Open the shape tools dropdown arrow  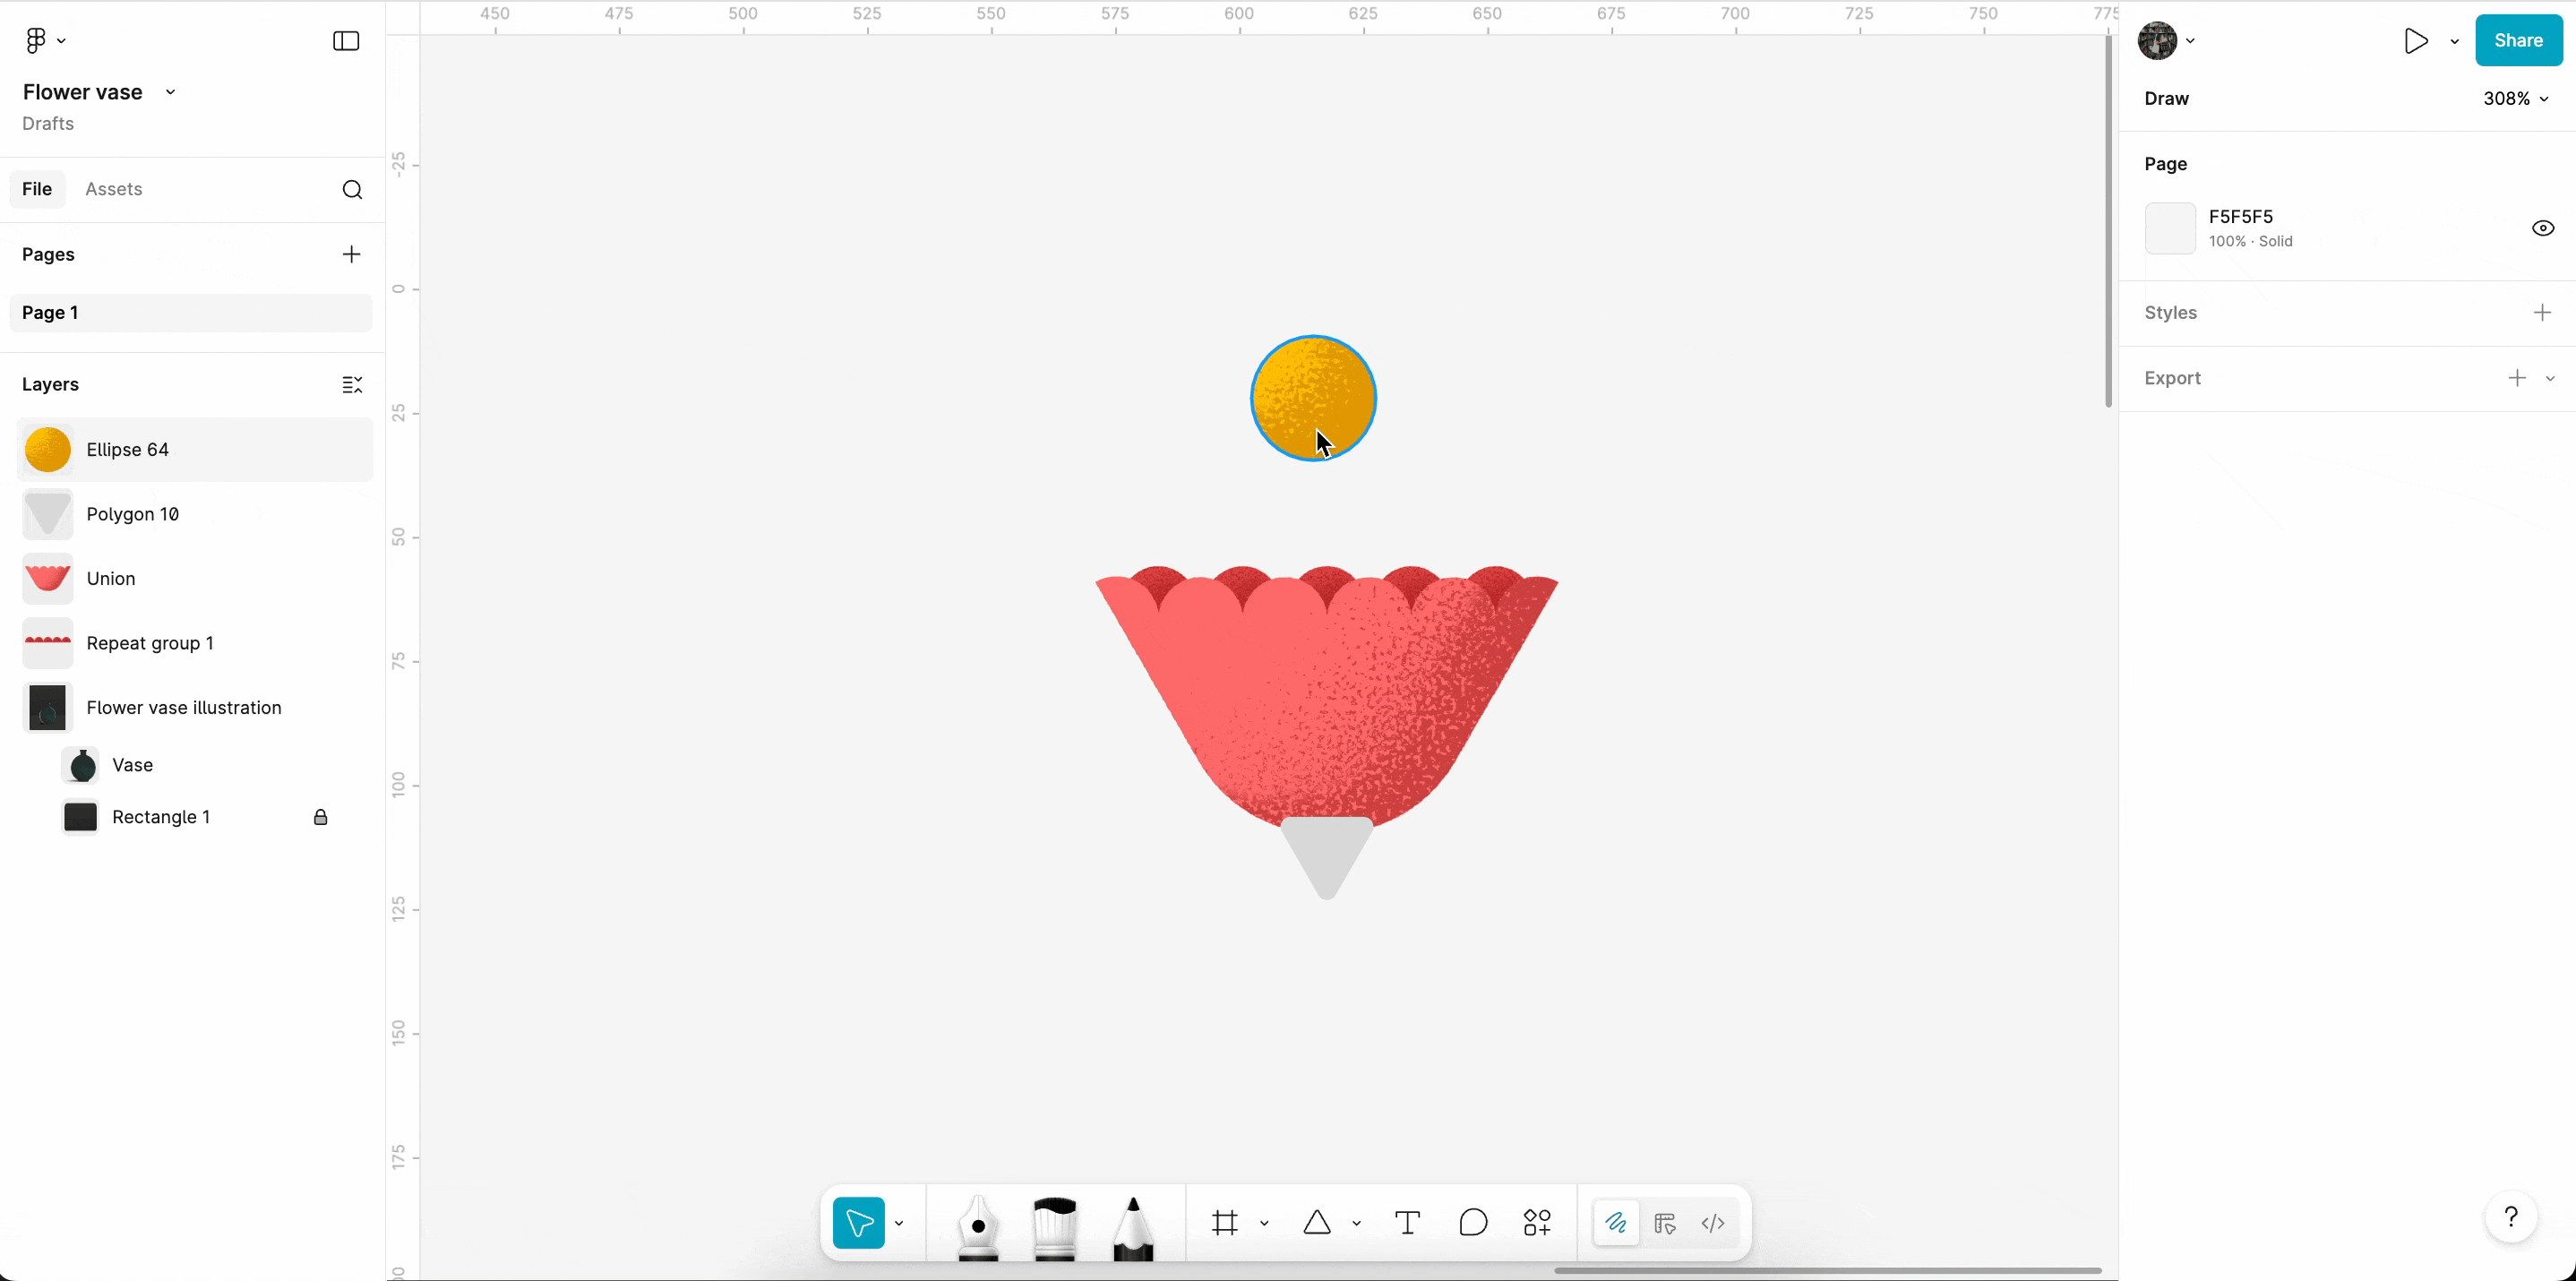(x=1356, y=1224)
